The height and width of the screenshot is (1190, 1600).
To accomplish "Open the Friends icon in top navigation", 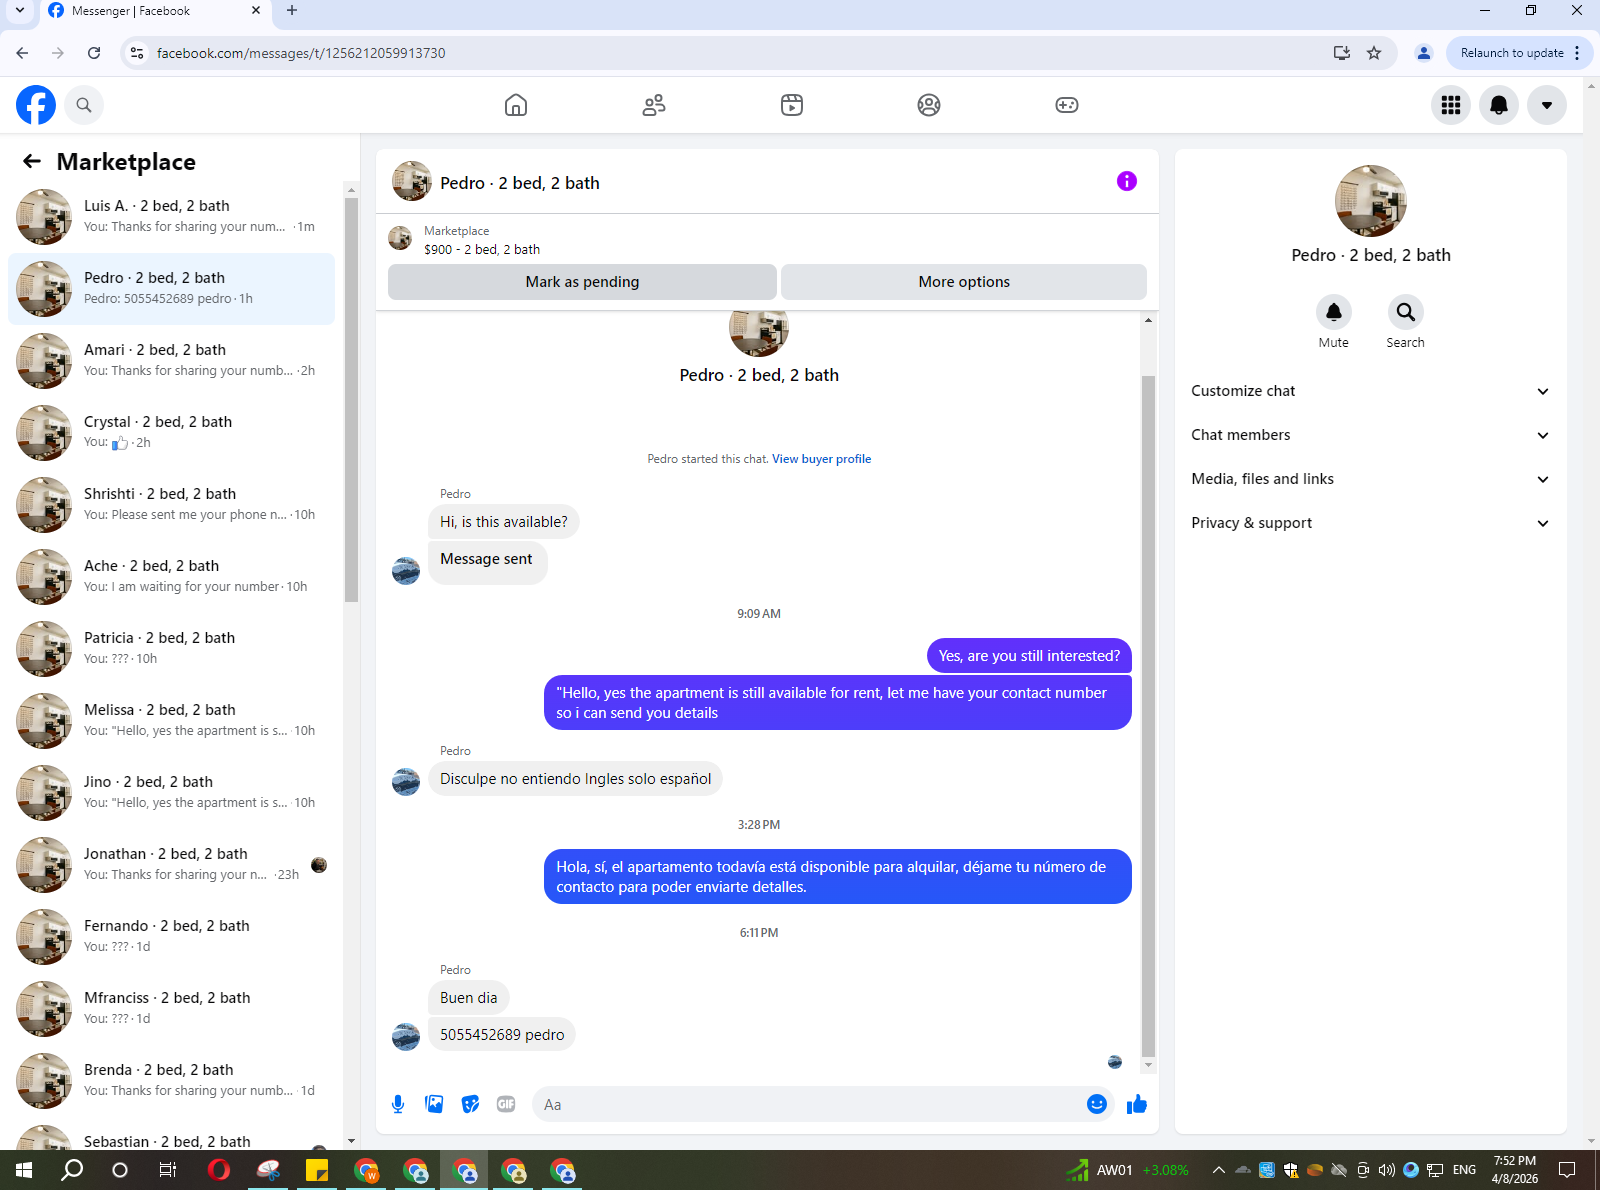I will pyautogui.click(x=654, y=105).
